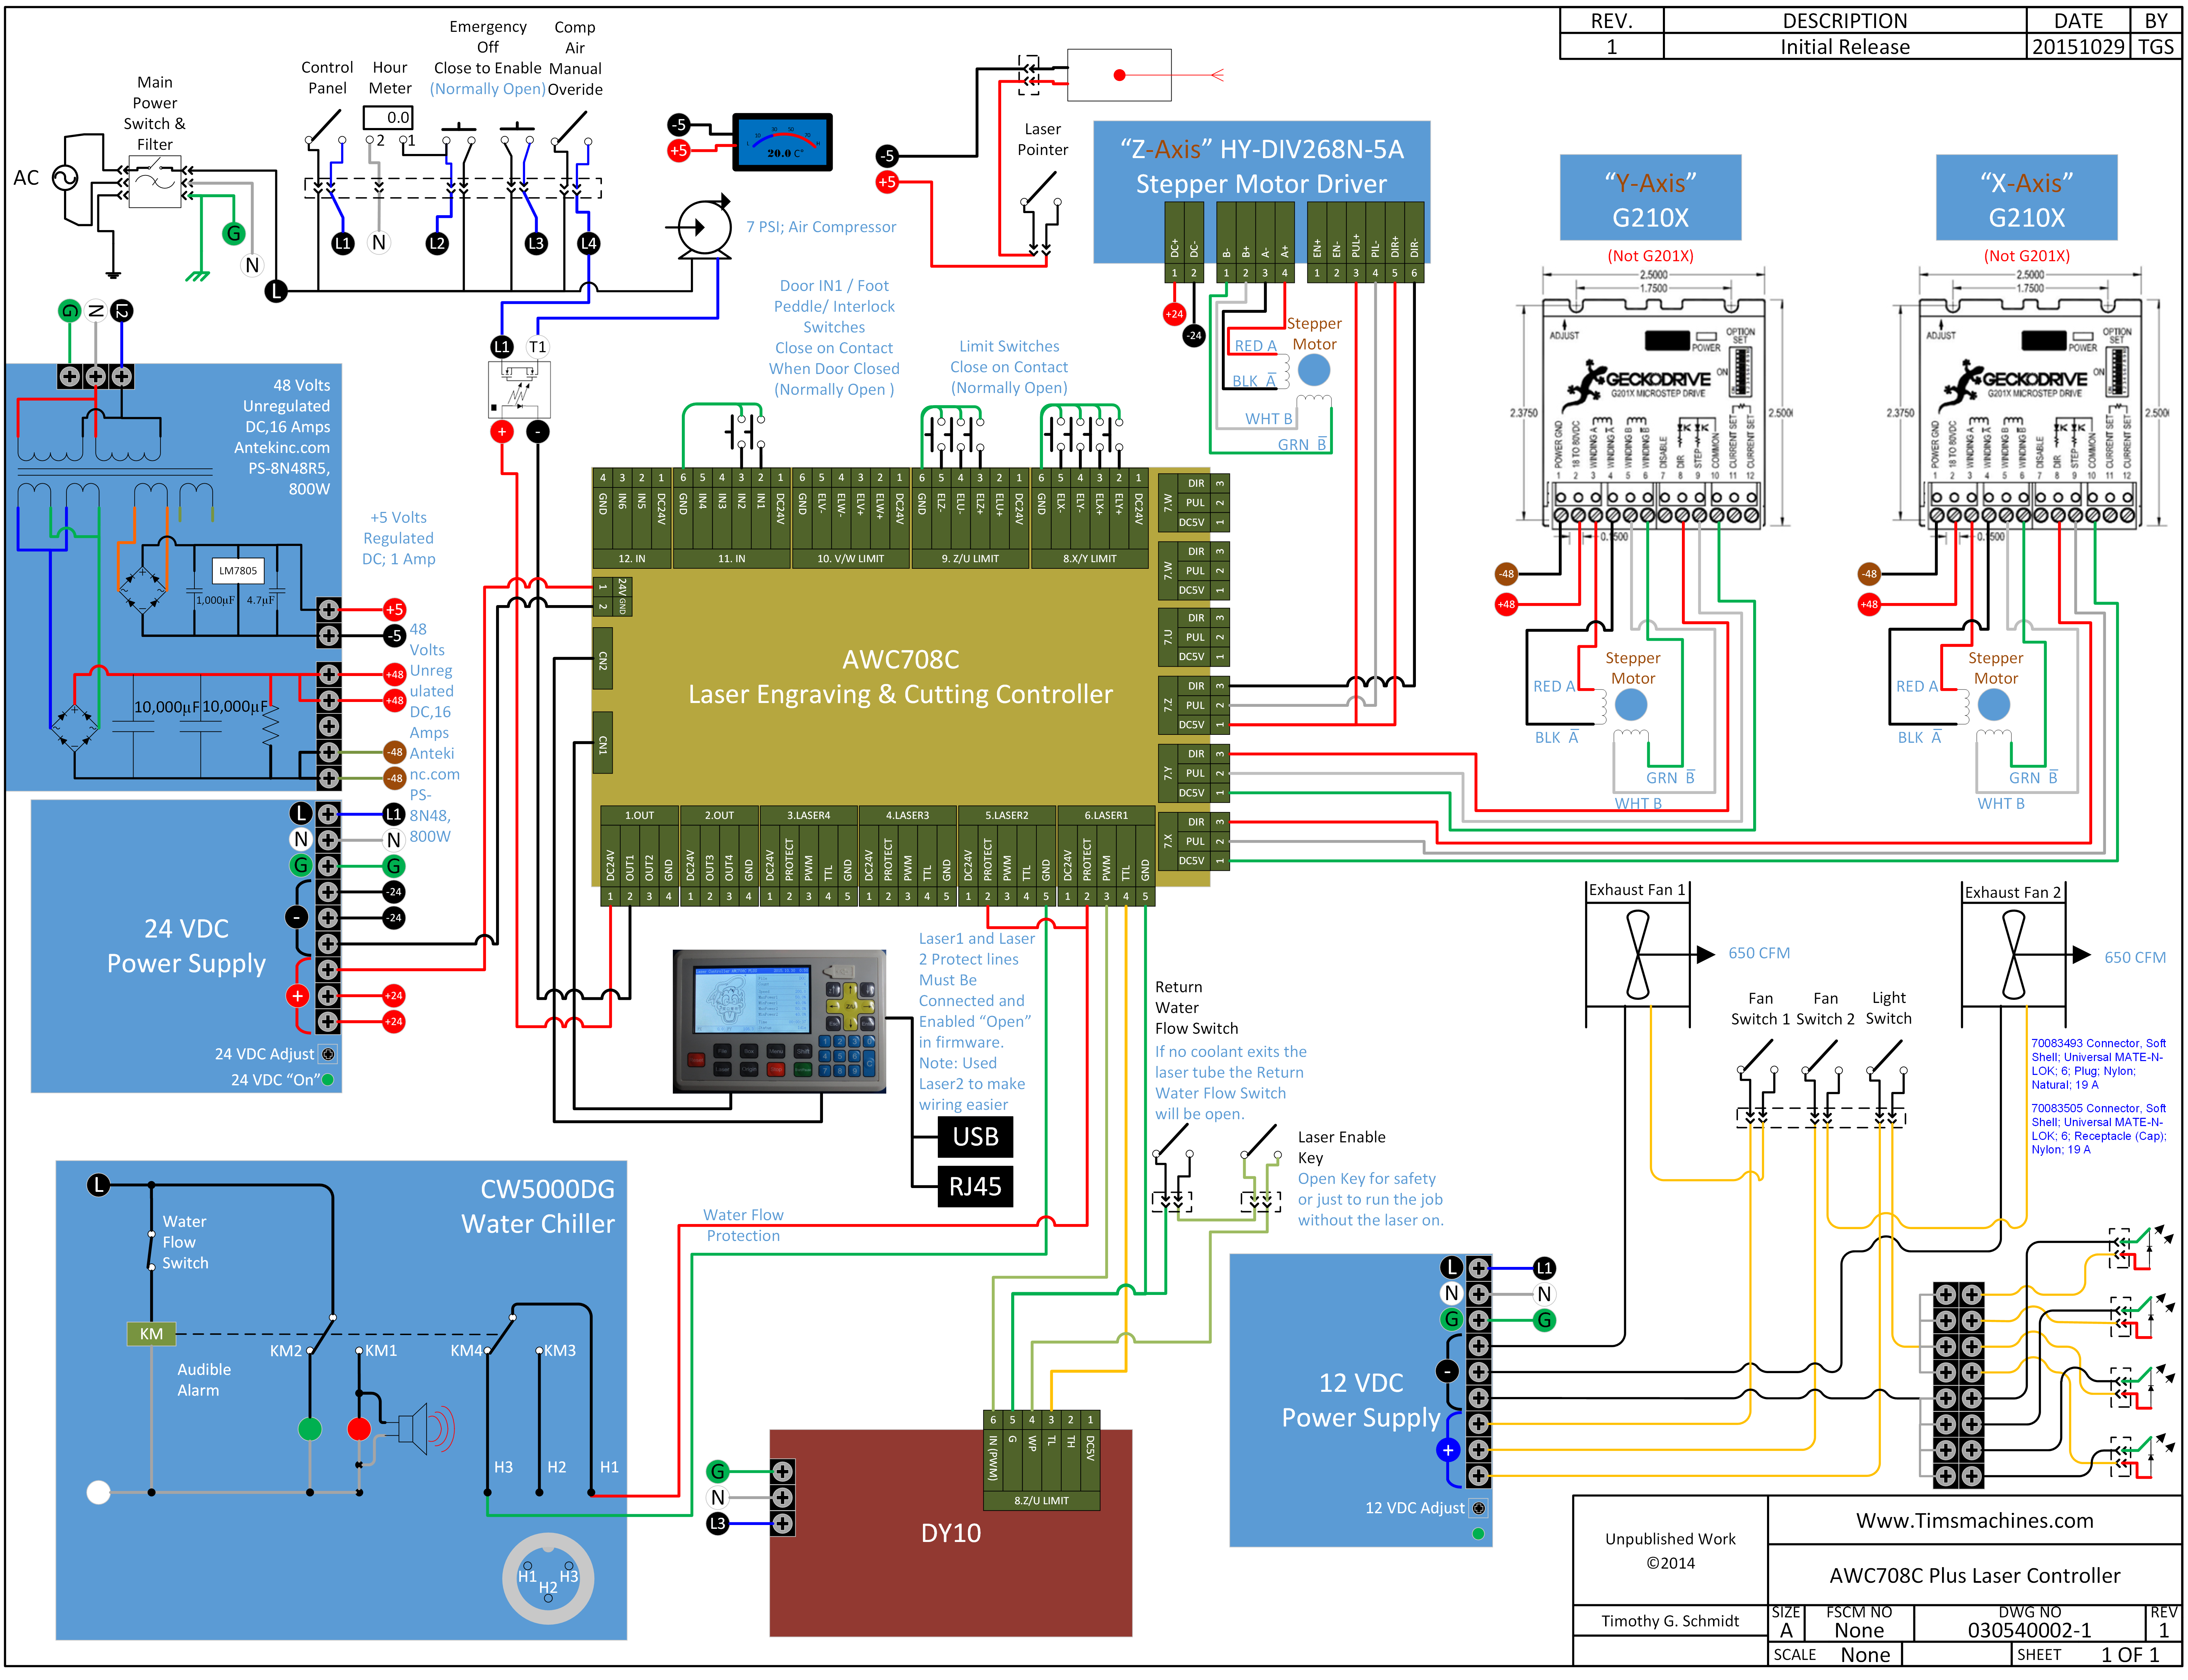Click the temperature gauge display

coord(782,142)
